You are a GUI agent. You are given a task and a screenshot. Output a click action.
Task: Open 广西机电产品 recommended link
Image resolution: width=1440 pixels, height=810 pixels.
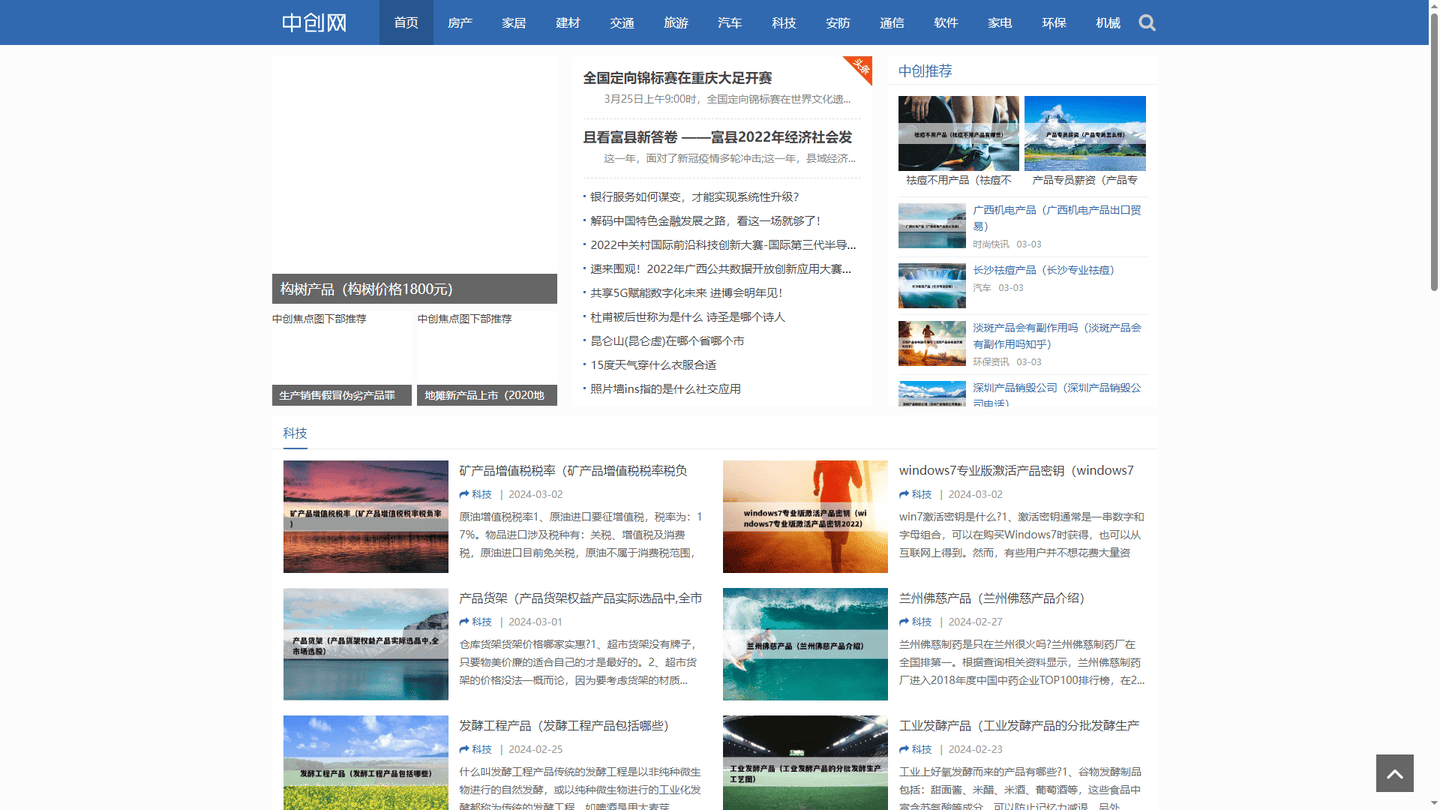point(1057,218)
